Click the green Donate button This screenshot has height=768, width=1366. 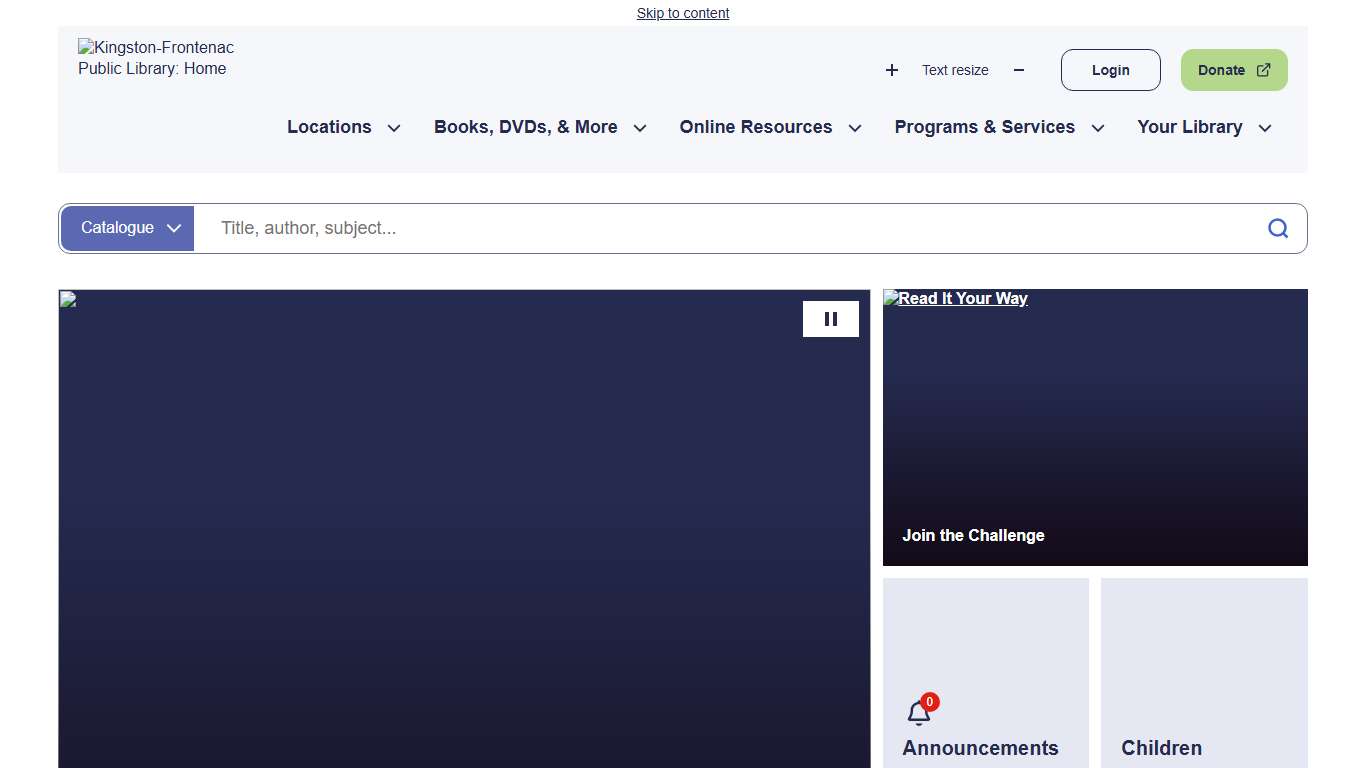pos(1233,70)
